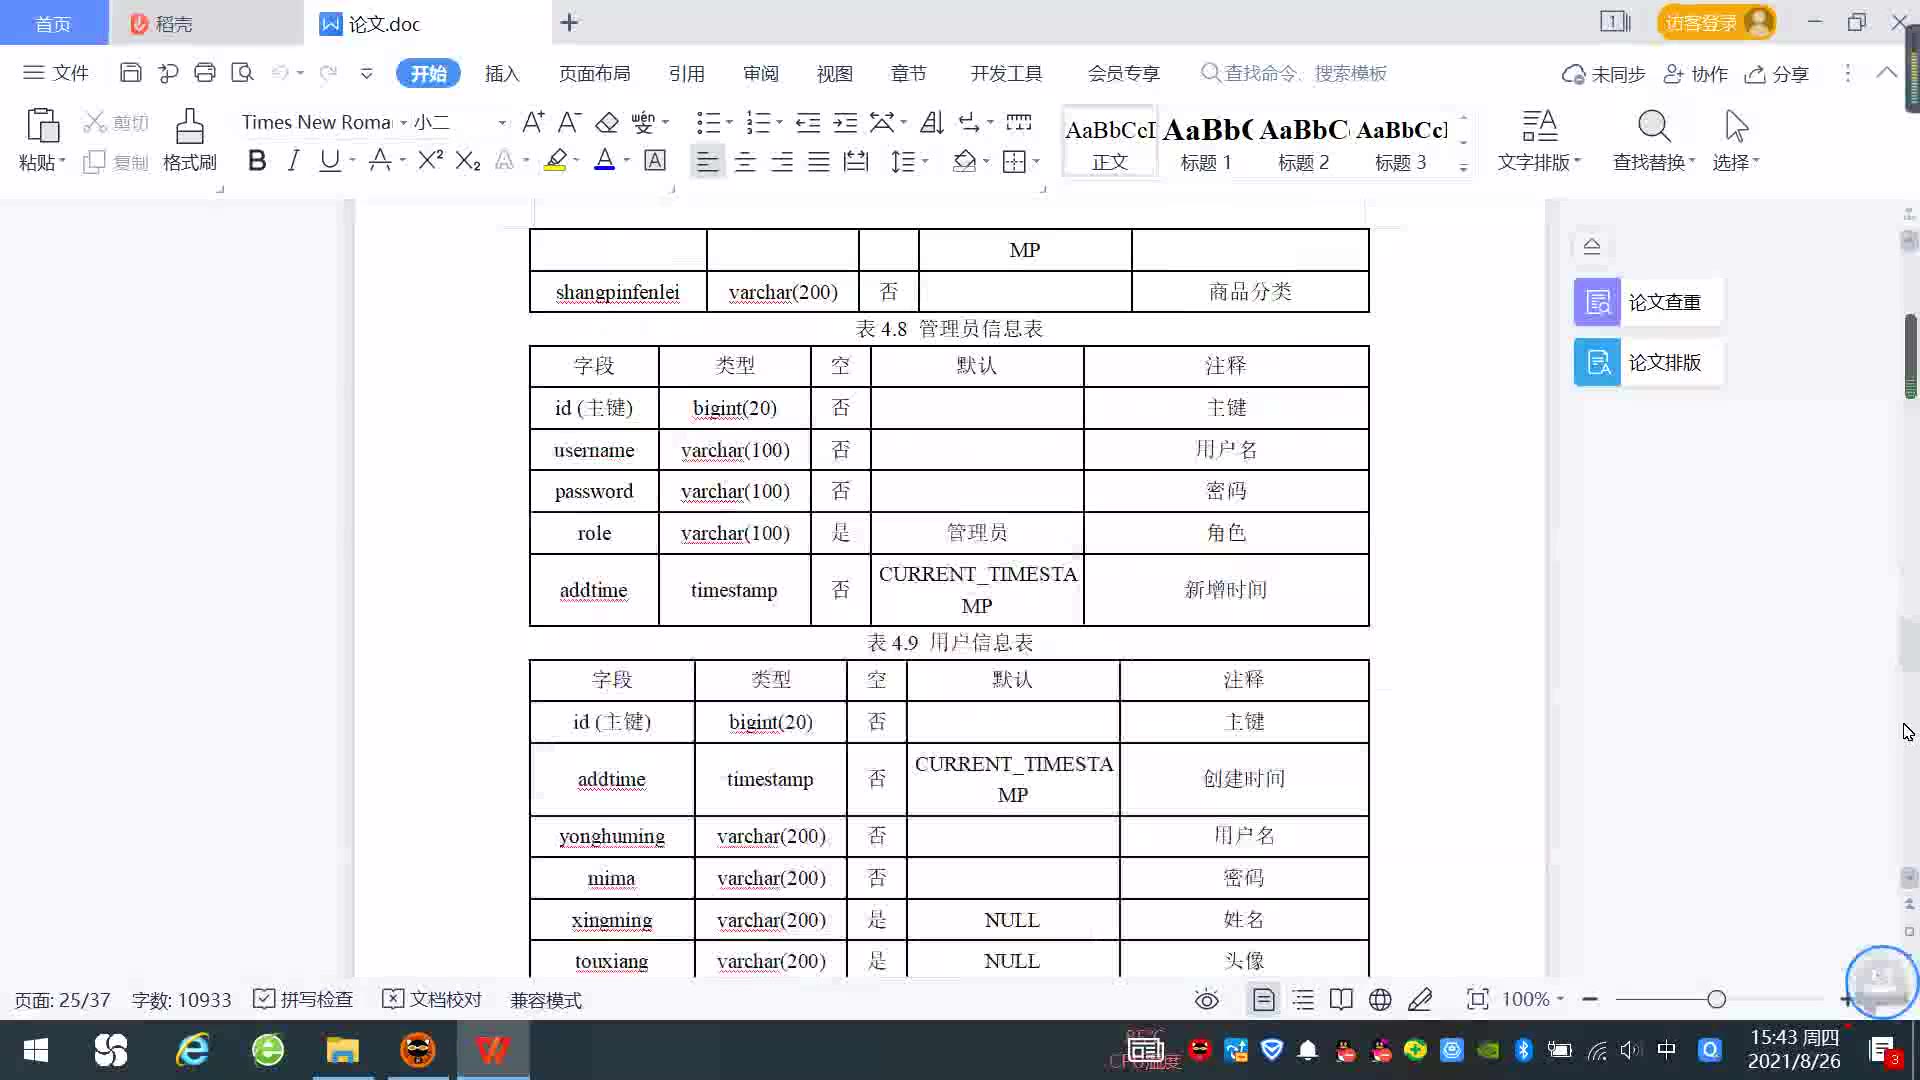1920x1080 pixels.
Task: Click the italic formatting icon
Action: tap(293, 161)
